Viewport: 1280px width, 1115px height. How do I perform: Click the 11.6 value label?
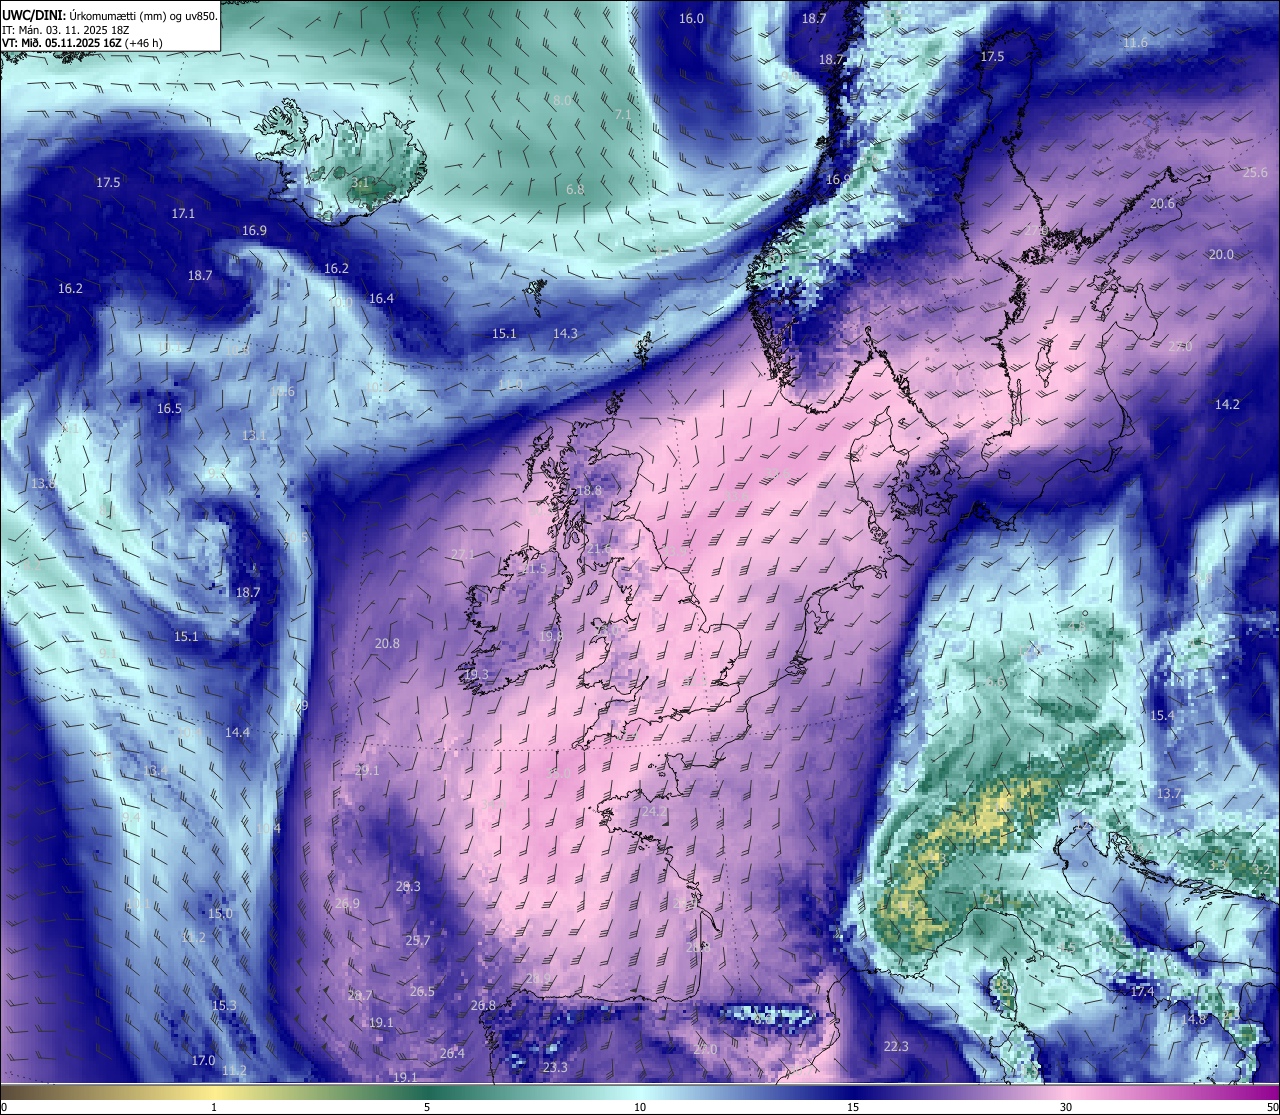pos(1135,43)
